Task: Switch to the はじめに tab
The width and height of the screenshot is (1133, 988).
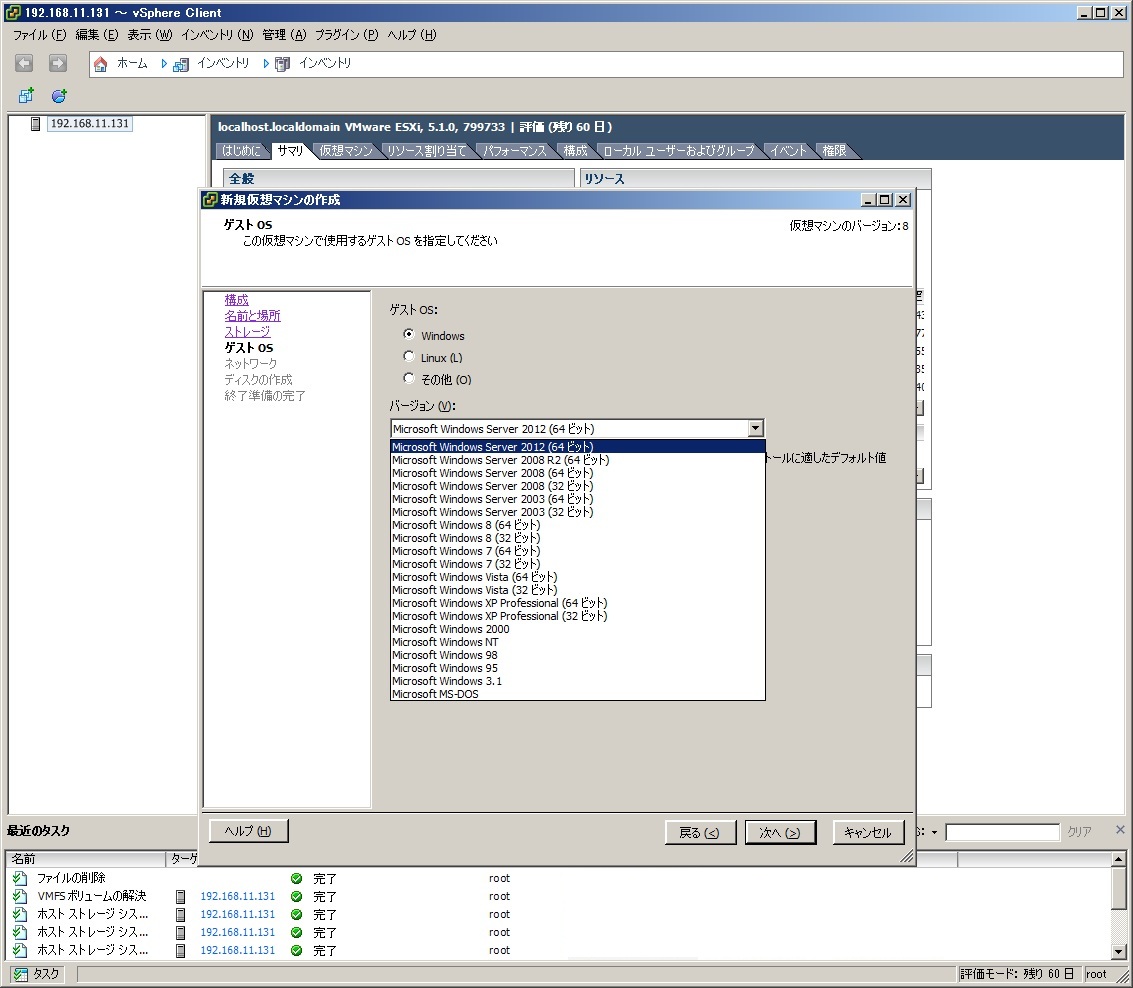Action: (x=241, y=150)
